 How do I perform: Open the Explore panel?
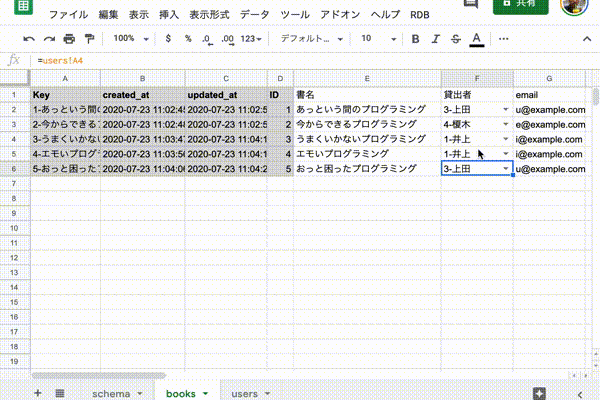pyautogui.click(x=539, y=393)
